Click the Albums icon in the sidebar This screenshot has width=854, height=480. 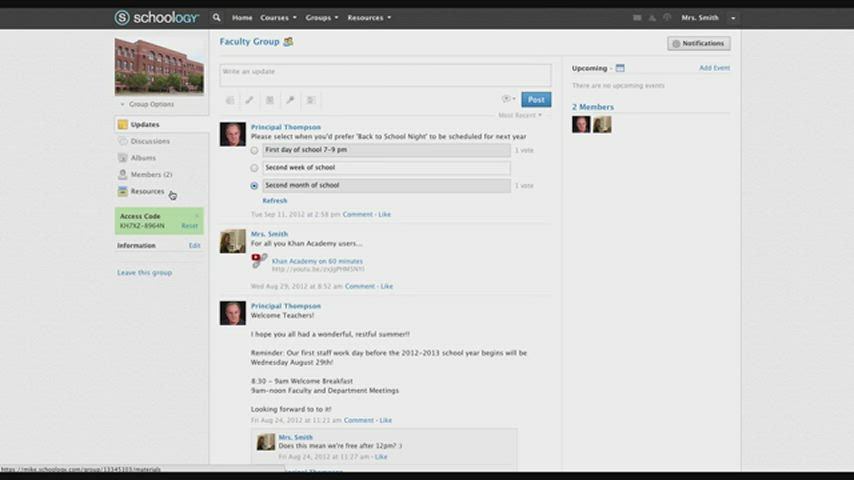[x=122, y=158]
